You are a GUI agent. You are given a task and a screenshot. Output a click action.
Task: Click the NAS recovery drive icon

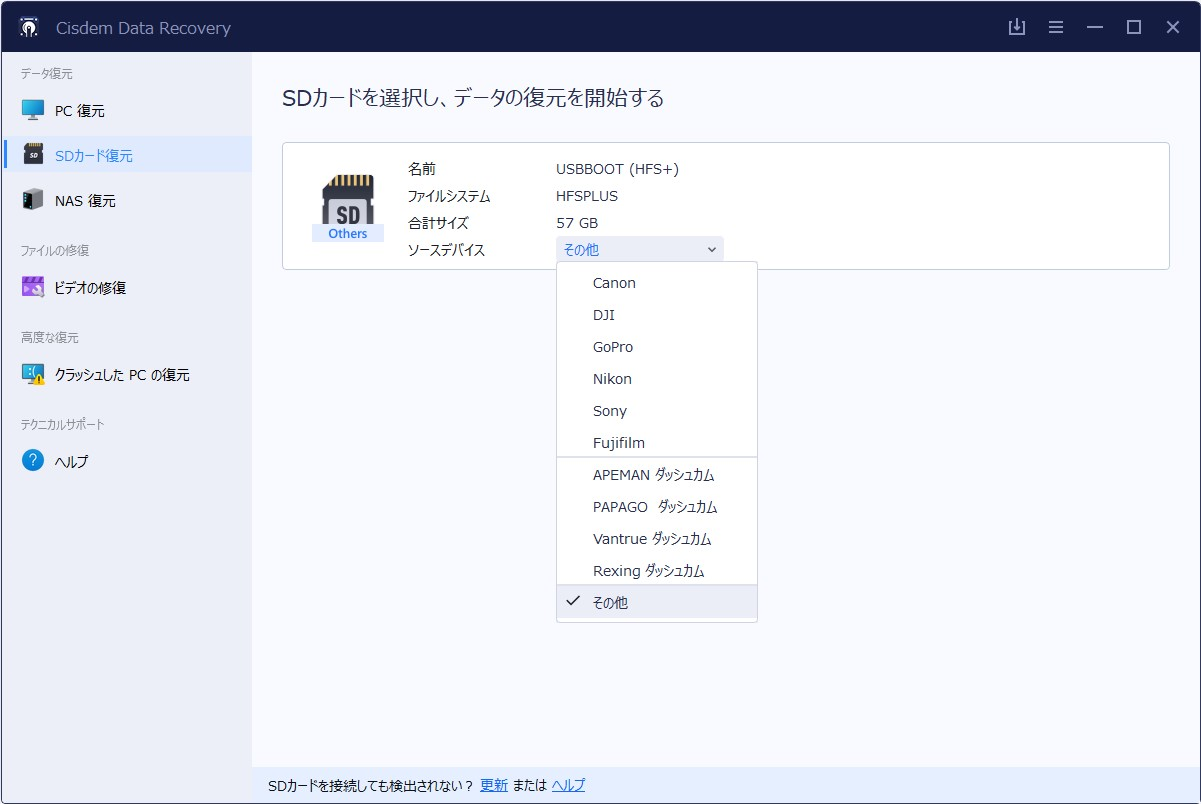[x=33, y=200]
